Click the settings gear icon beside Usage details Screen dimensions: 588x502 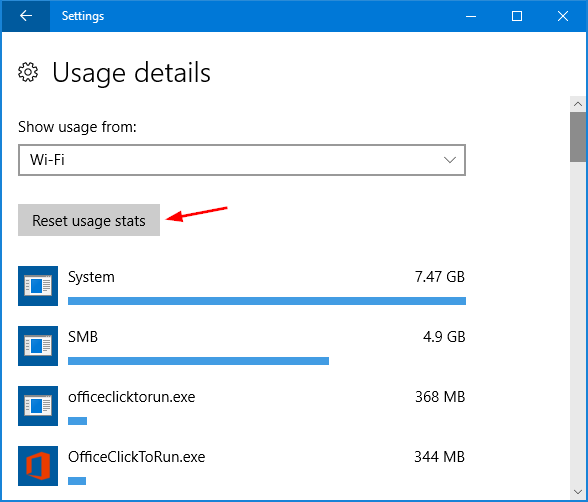[x=28, y=72]
